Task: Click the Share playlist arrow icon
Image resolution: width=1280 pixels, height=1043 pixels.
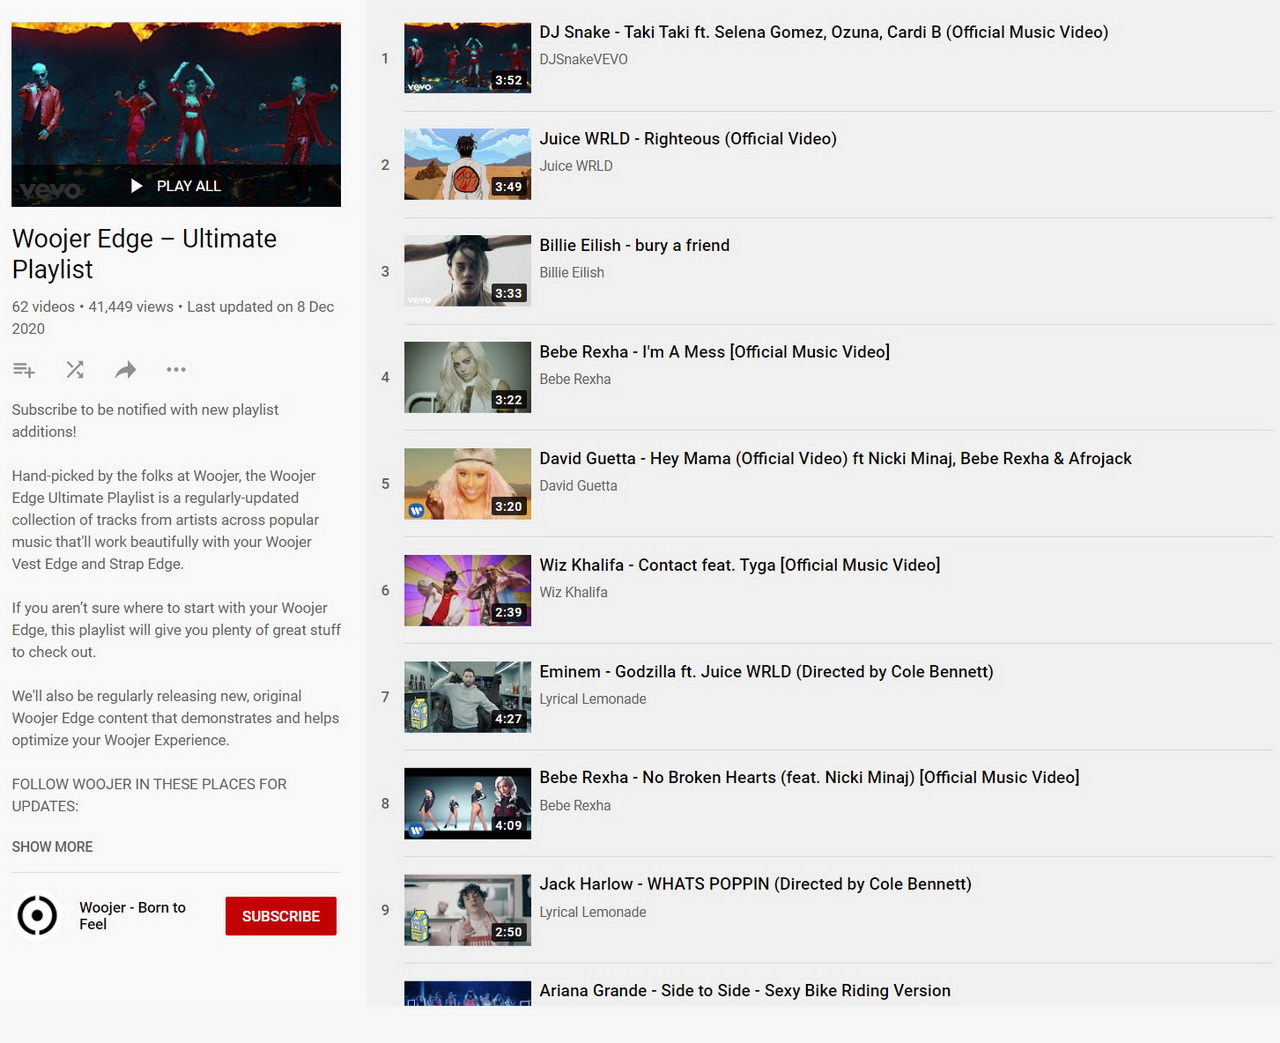Action: [125, 370]
